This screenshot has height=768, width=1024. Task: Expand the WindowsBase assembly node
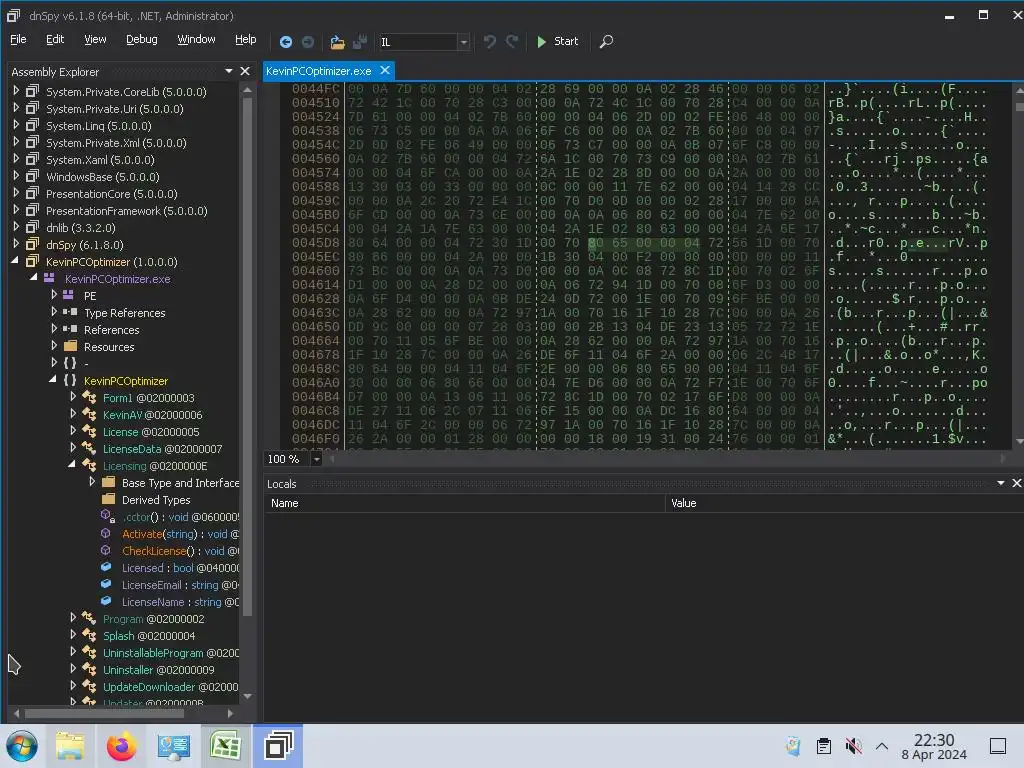tap(16, 176)
